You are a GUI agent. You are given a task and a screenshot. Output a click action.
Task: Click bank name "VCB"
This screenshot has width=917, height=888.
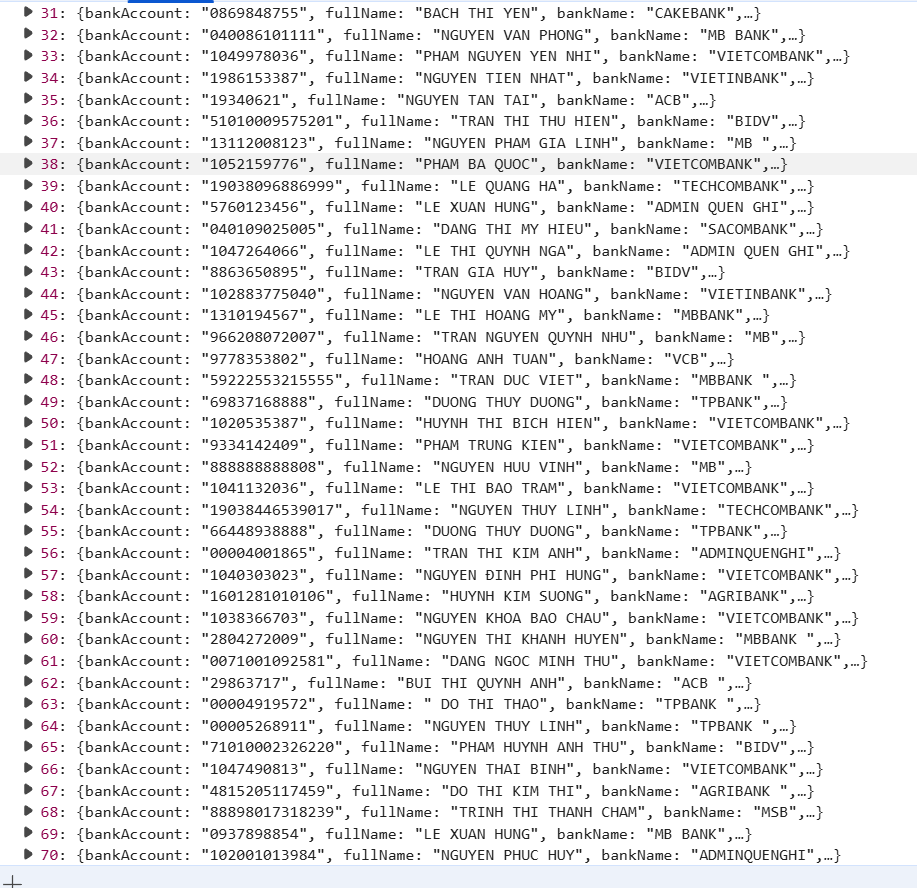(x=685, y=359)
